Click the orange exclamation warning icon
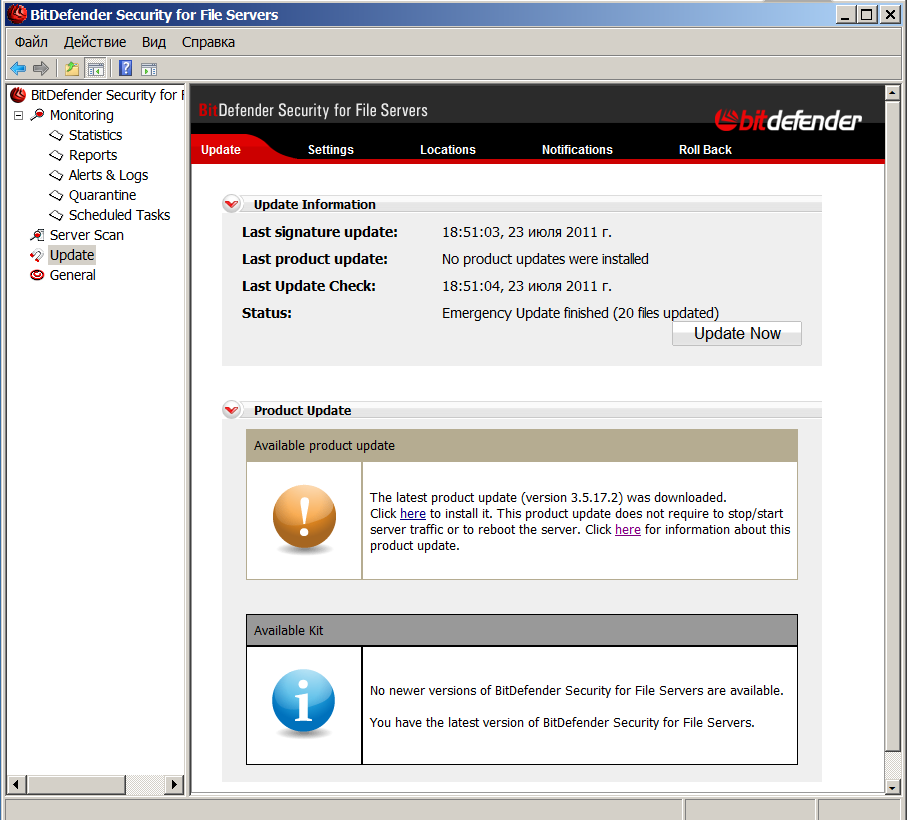907x820 pixels. click(x=304, y=517)
